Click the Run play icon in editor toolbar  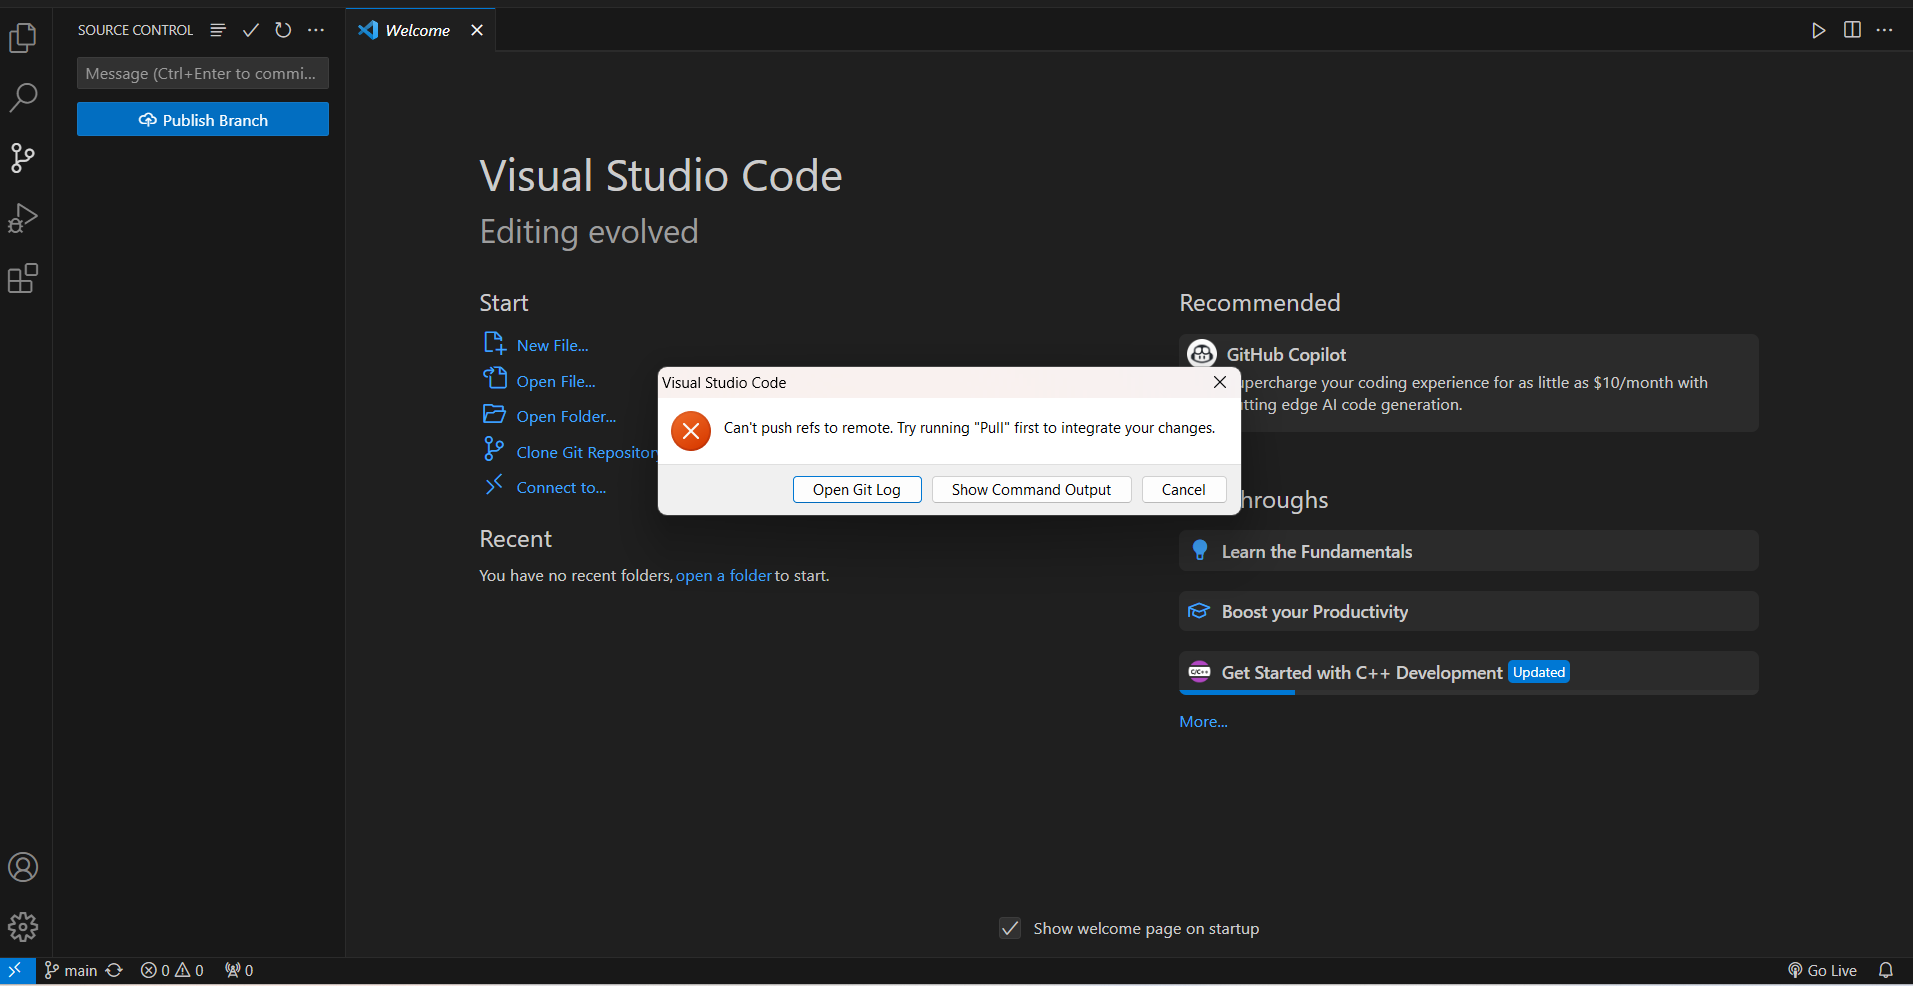(1819, 30)
